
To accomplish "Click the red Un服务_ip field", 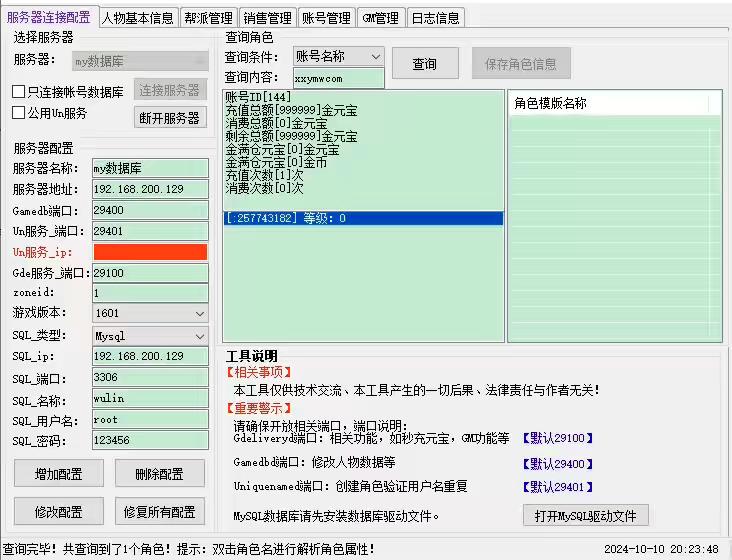I will pyautogui.click(x=149, y=252).
